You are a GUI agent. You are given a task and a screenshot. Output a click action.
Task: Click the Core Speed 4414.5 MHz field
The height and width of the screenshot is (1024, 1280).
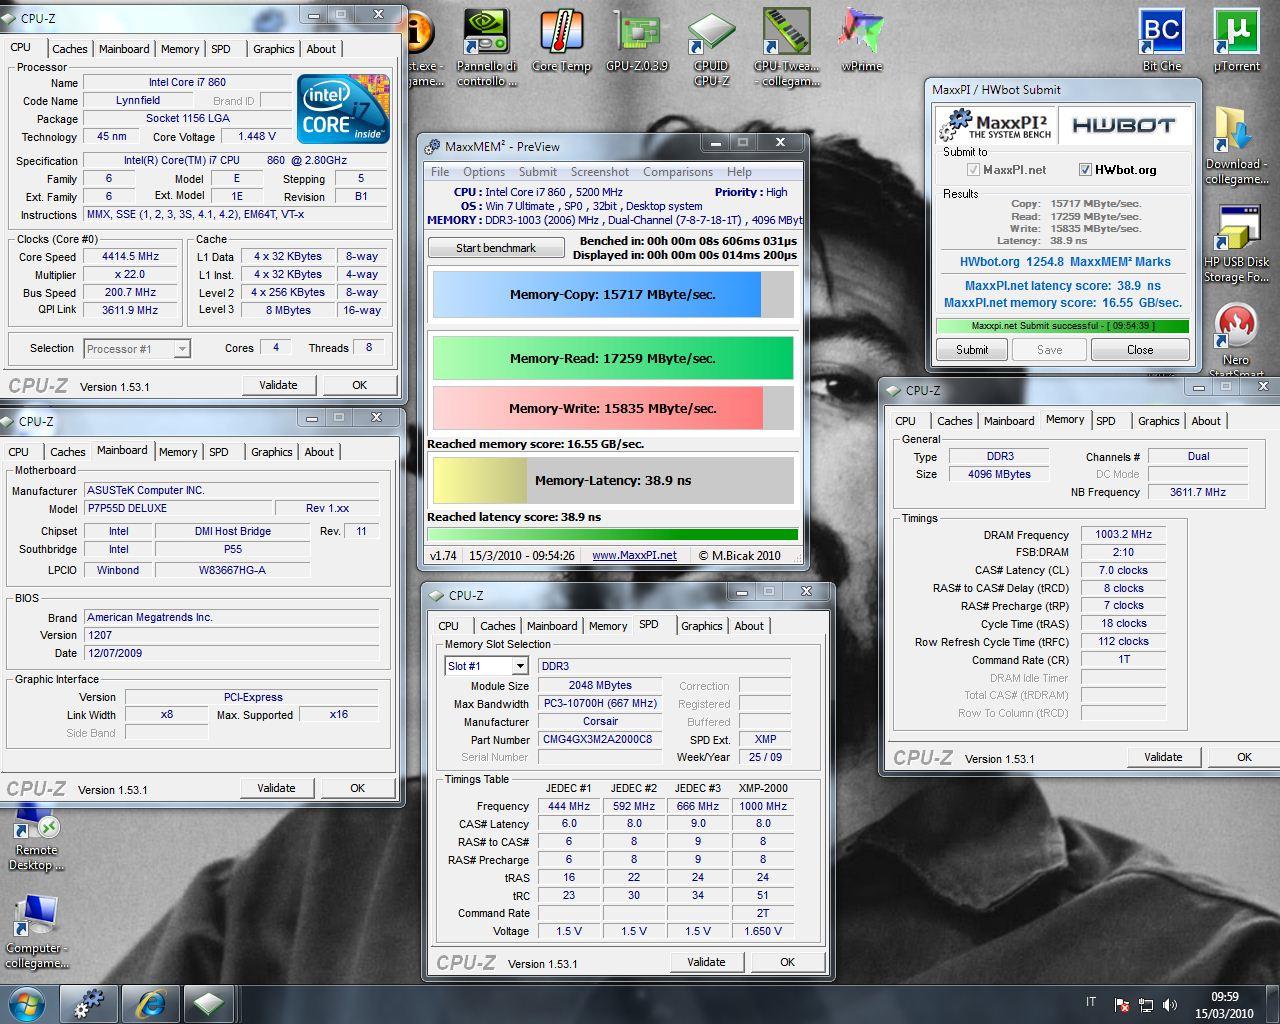(131, 257)
